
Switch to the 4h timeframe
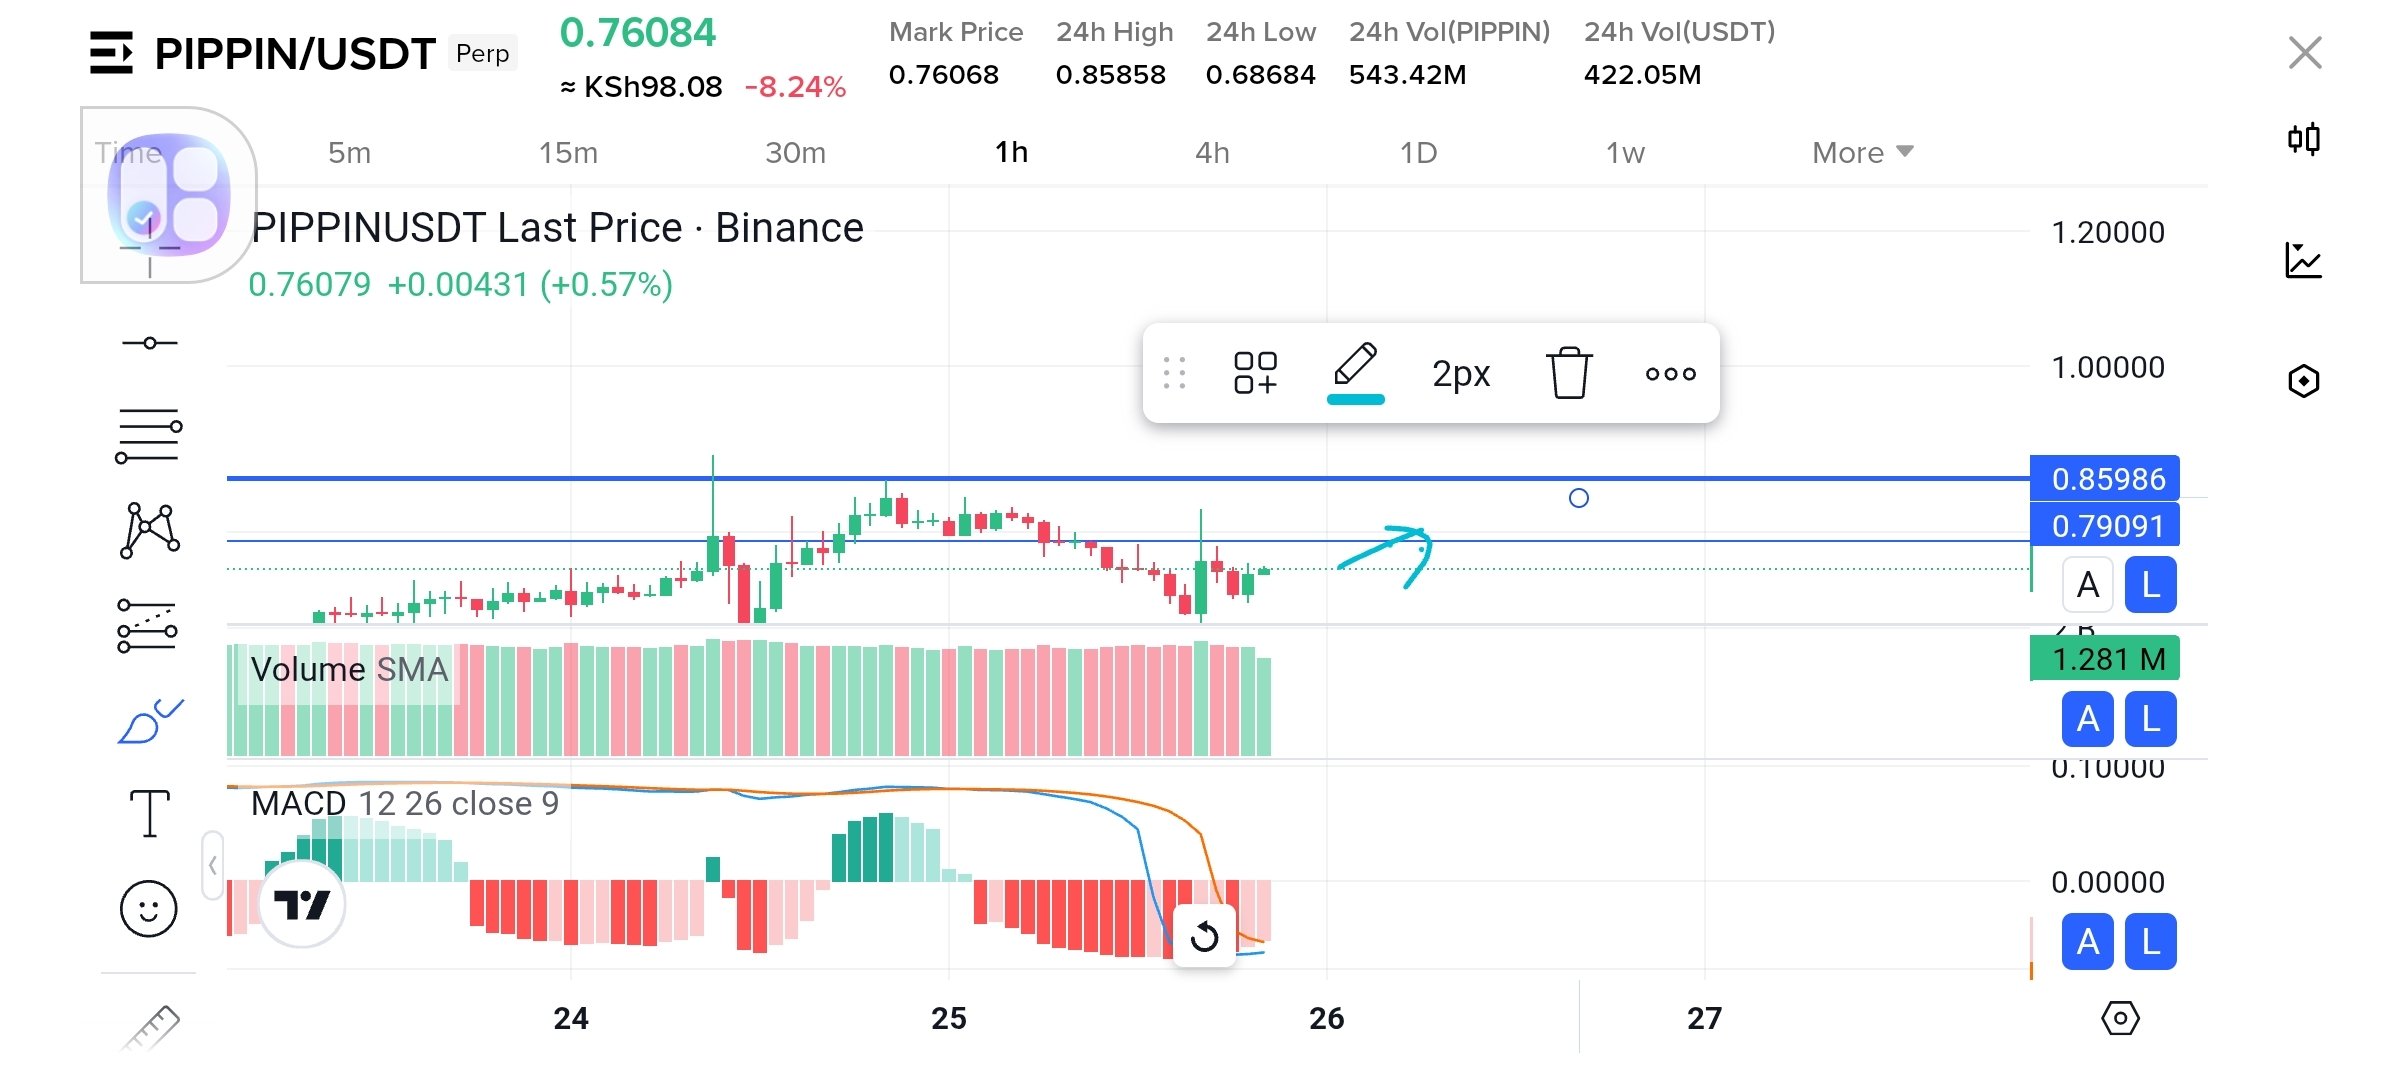[x=1212, y=153]
